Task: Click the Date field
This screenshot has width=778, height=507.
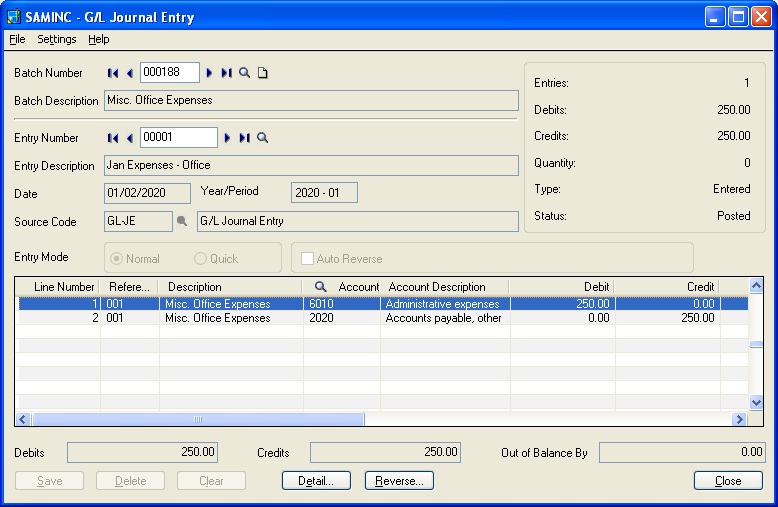Action: pos(147,193)
